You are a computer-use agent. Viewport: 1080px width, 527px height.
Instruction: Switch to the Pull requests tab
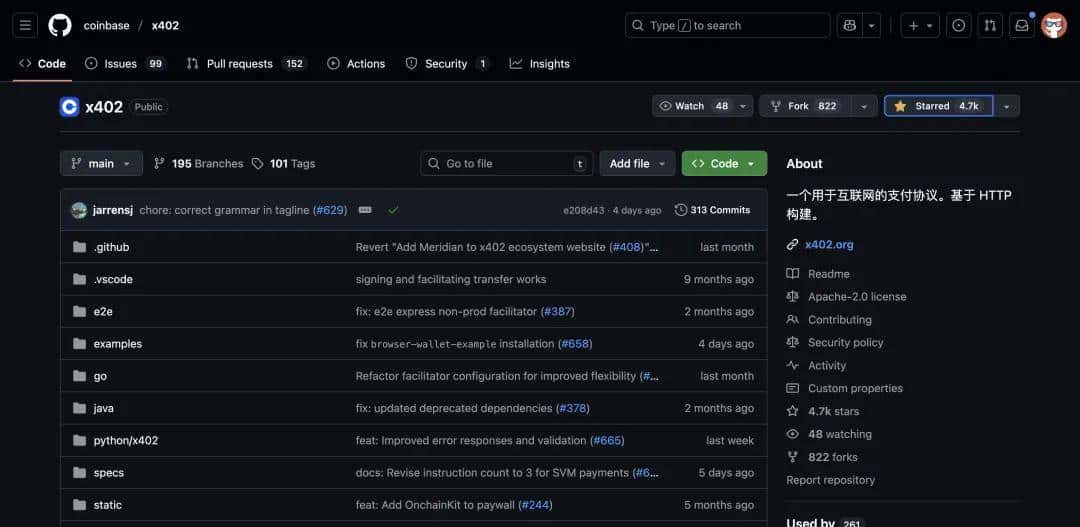point(246,63)
